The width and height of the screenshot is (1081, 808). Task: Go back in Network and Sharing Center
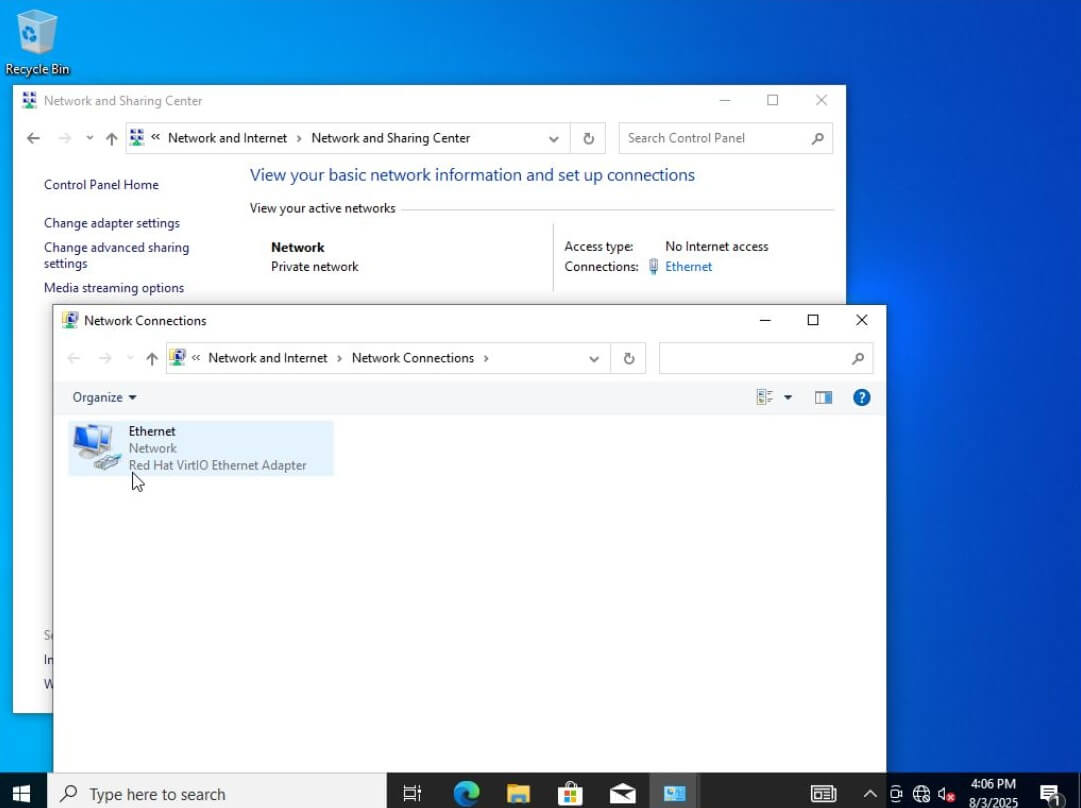[x=33, y=139]
